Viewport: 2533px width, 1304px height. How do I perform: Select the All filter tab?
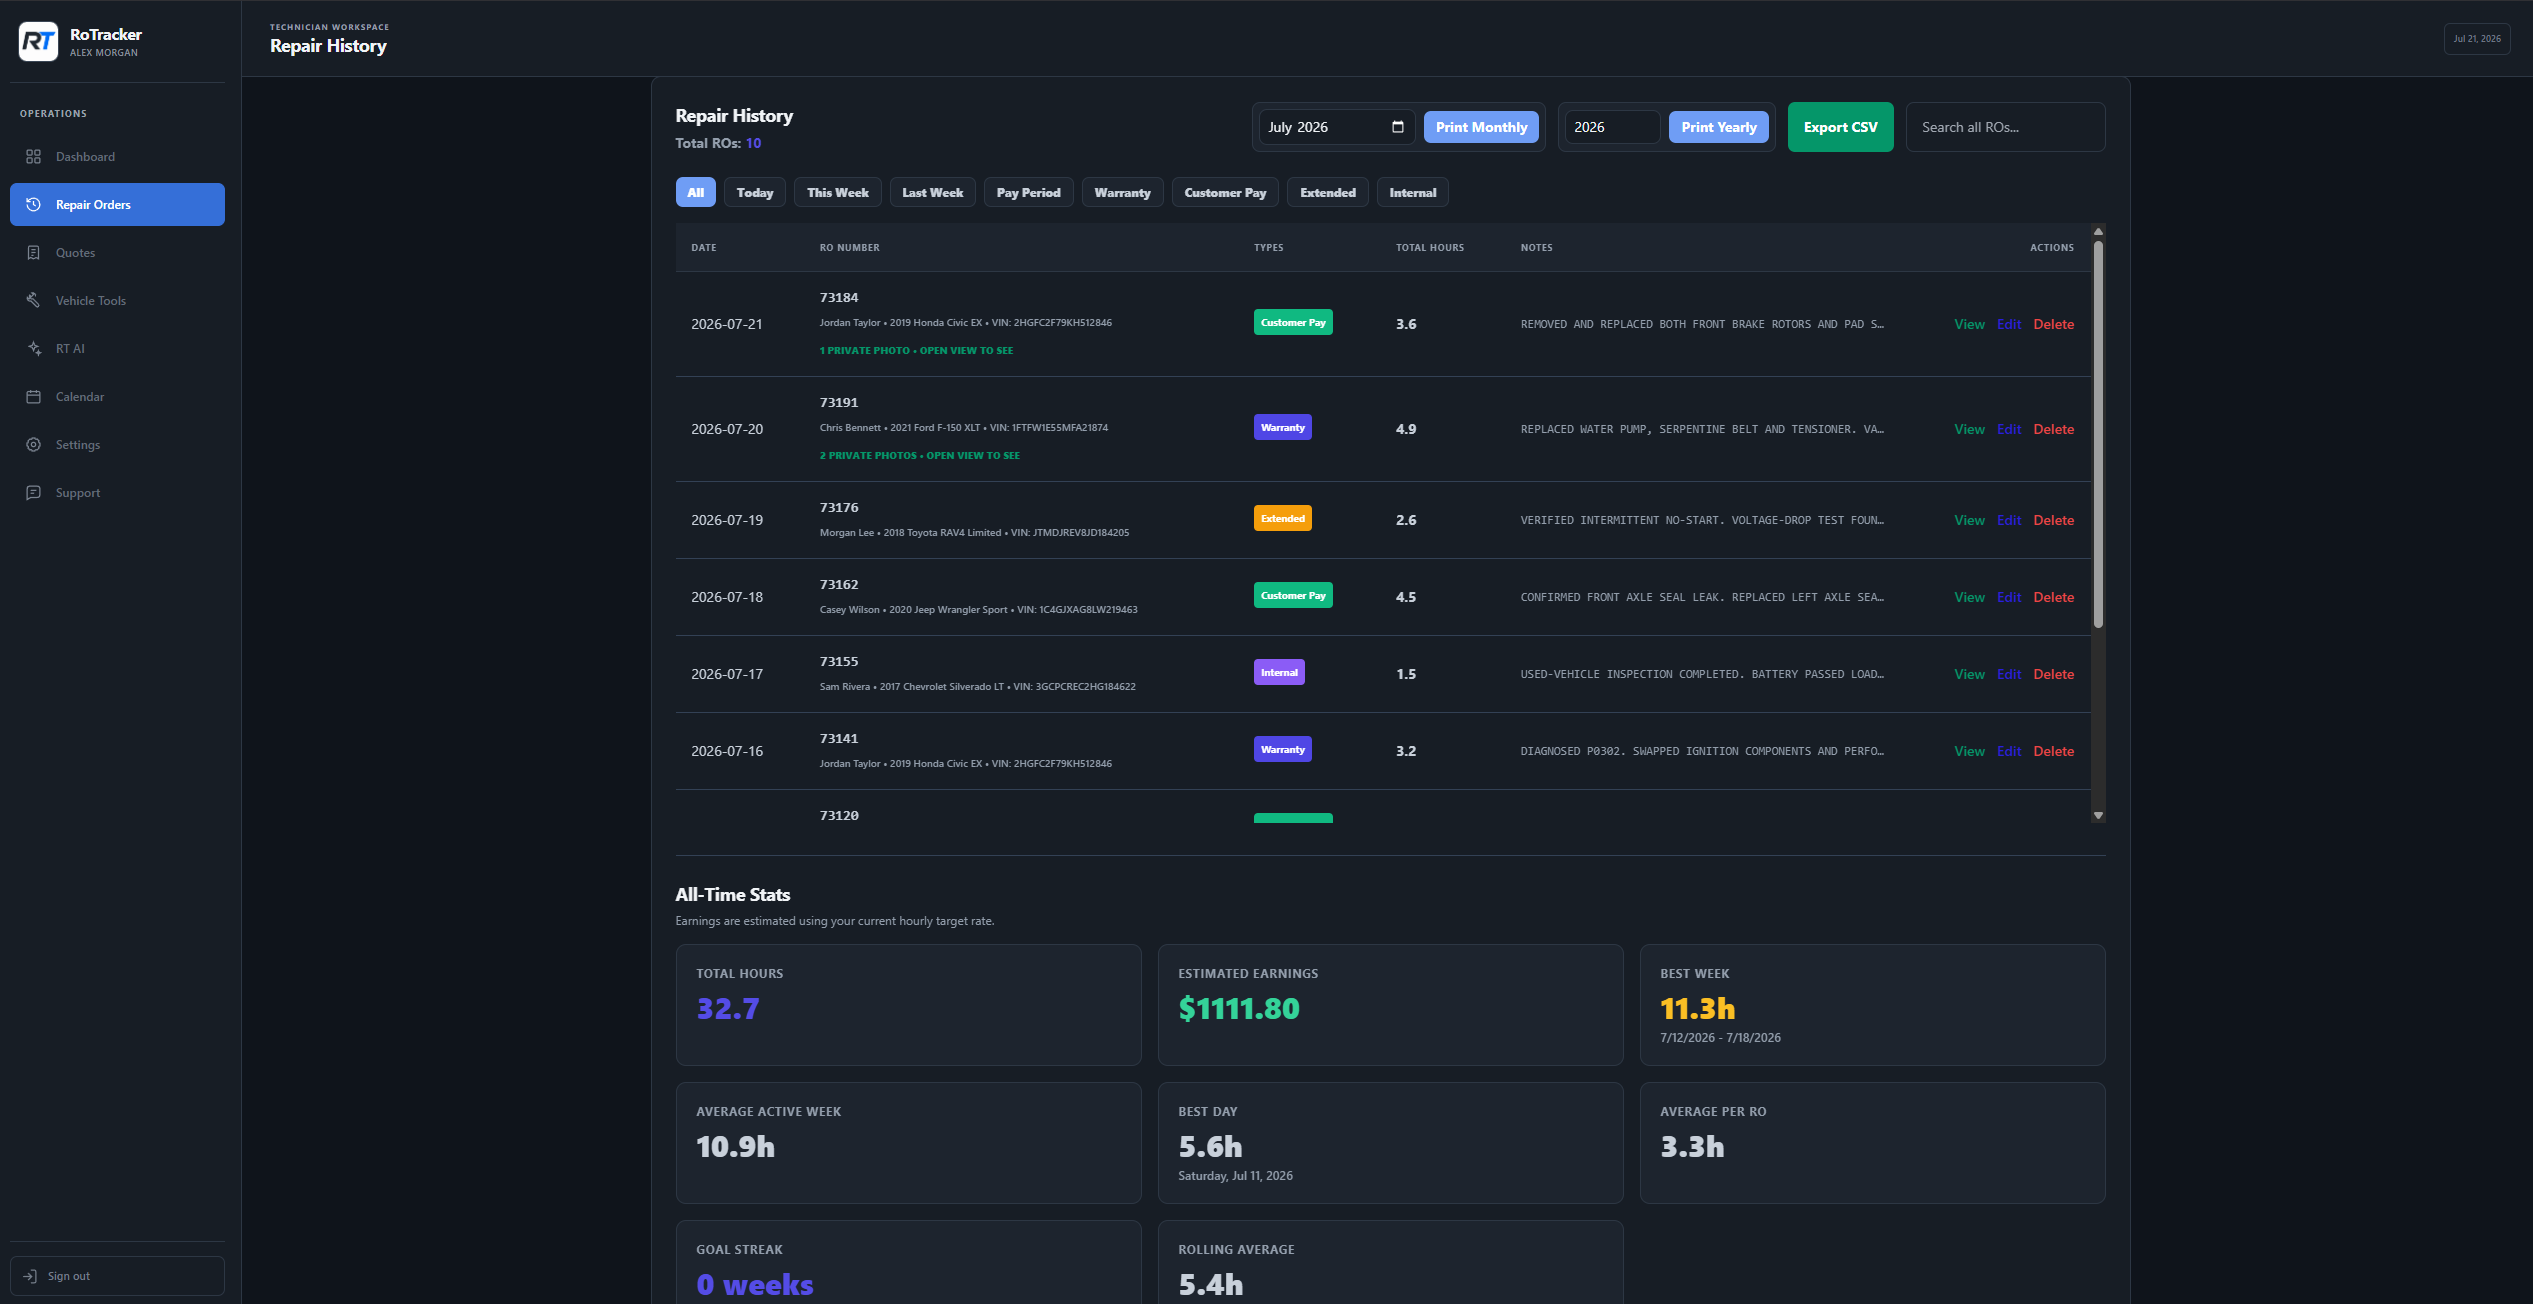[x=695, y=193]
